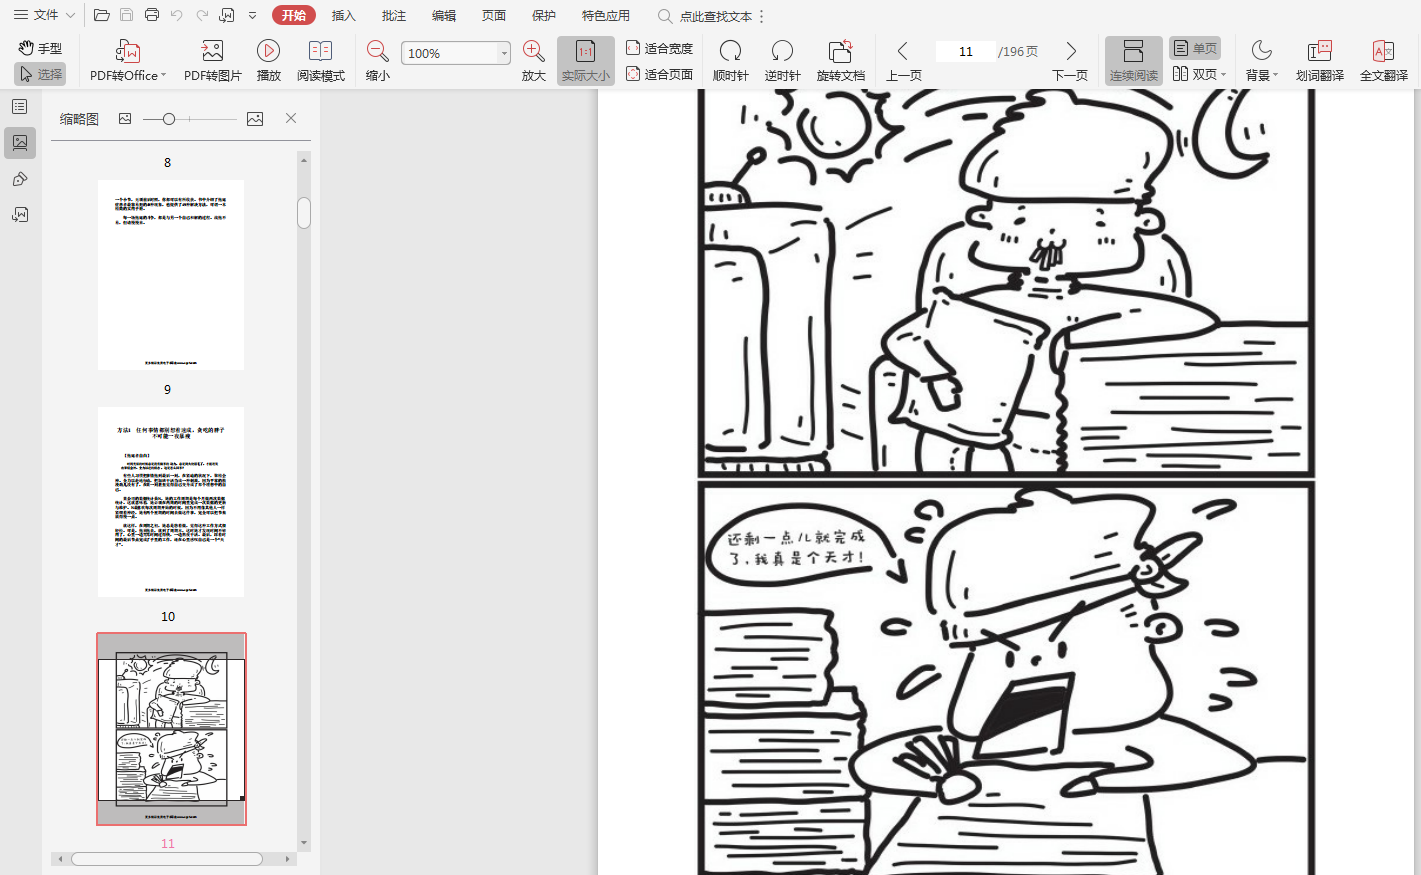Screen dimensions: 1421x875
Task: Switch to the 保护 tab
Action: coord(544,15)
